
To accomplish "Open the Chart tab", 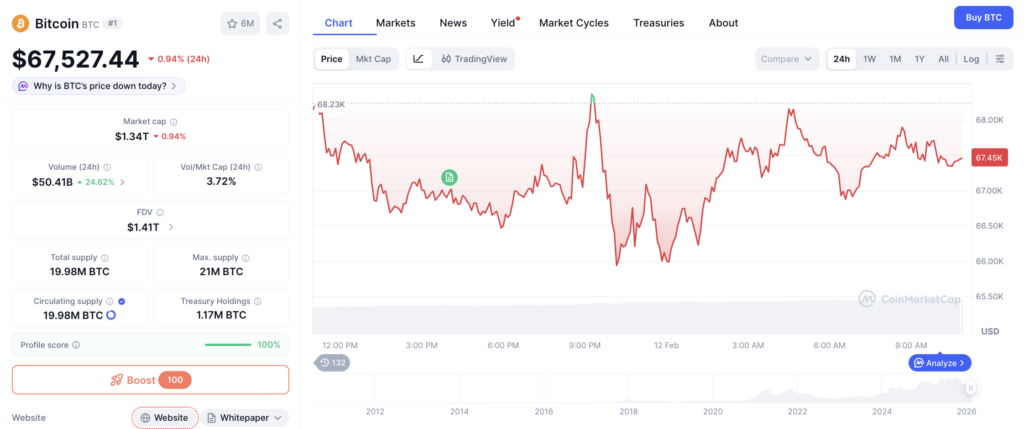I will click(338, 23).
